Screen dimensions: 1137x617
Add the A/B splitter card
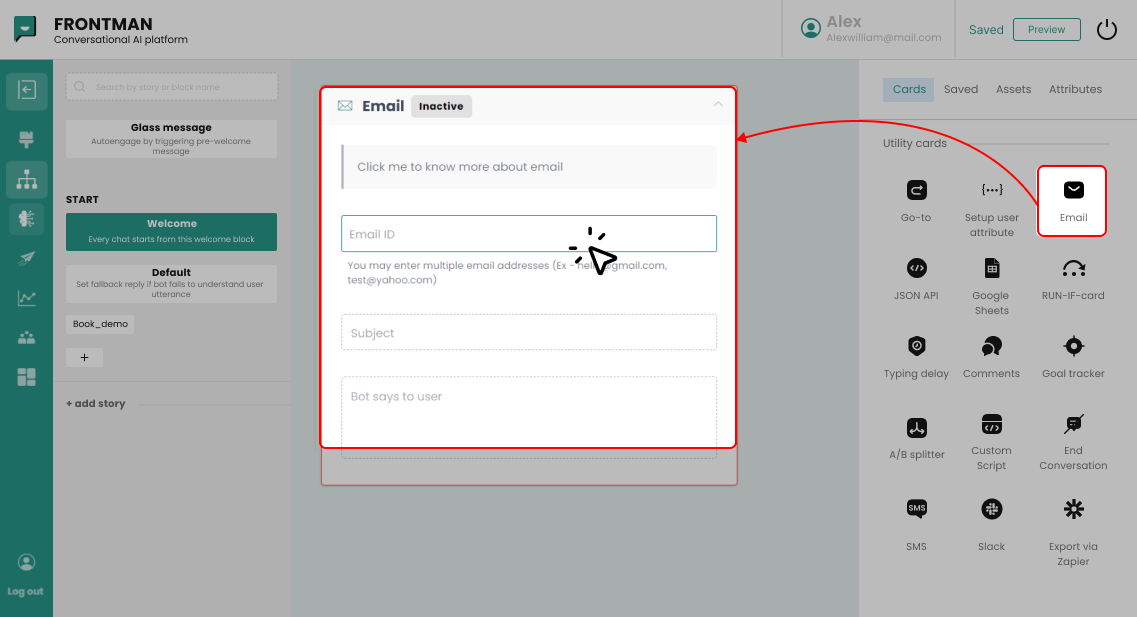tap(916, 437)
